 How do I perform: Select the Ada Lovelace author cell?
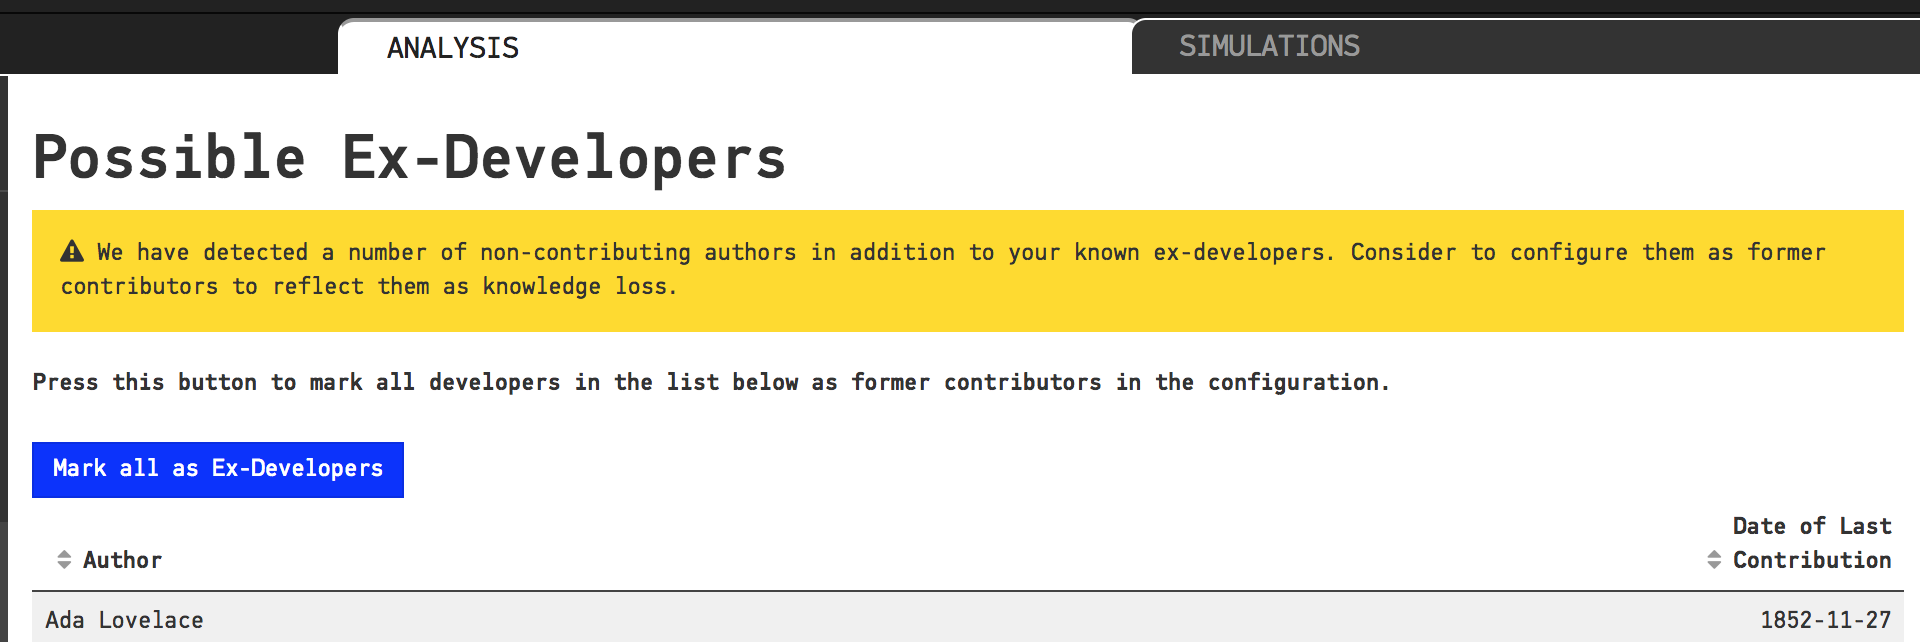124,620
